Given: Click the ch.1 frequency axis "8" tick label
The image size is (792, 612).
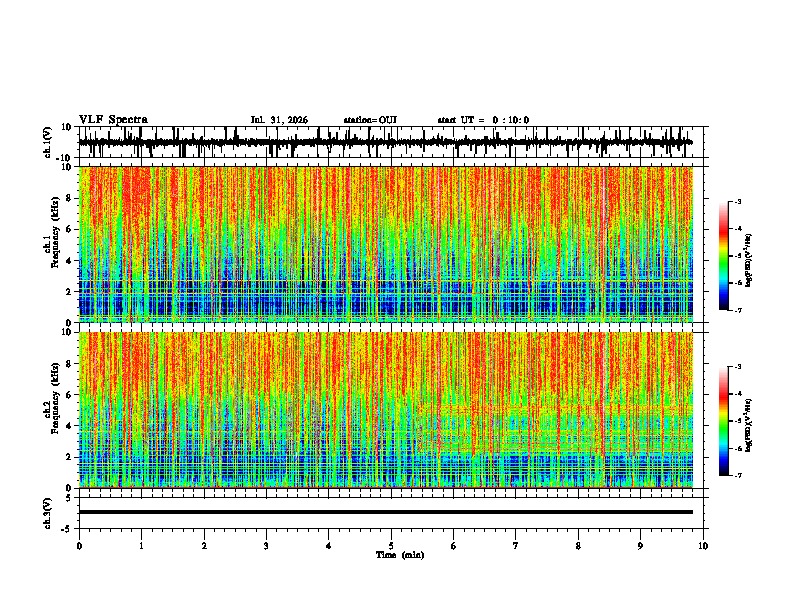Looking at the screenshot, I should click(69, 198).
